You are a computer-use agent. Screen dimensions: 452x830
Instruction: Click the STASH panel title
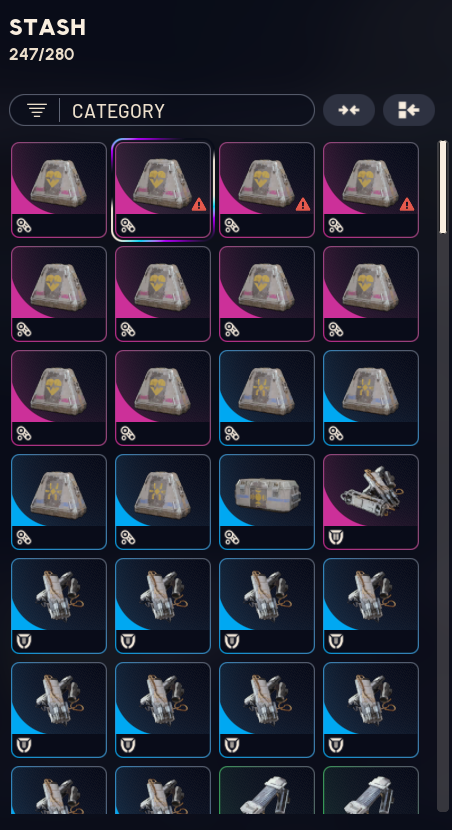click(x=48, y=28)
